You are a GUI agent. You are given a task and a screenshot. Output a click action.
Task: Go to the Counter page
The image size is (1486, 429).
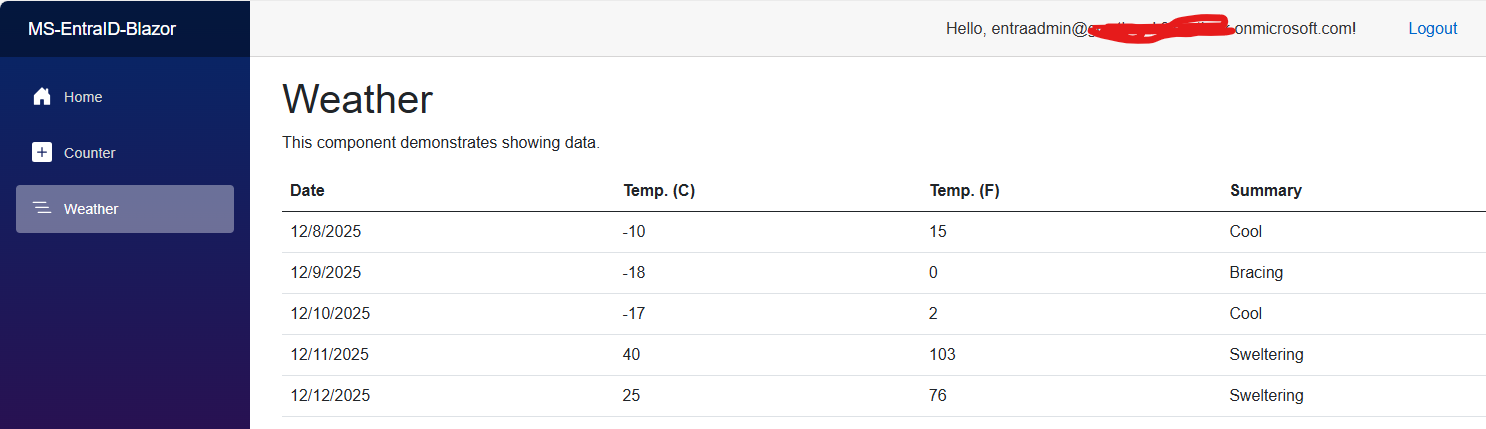pos(89,153)
